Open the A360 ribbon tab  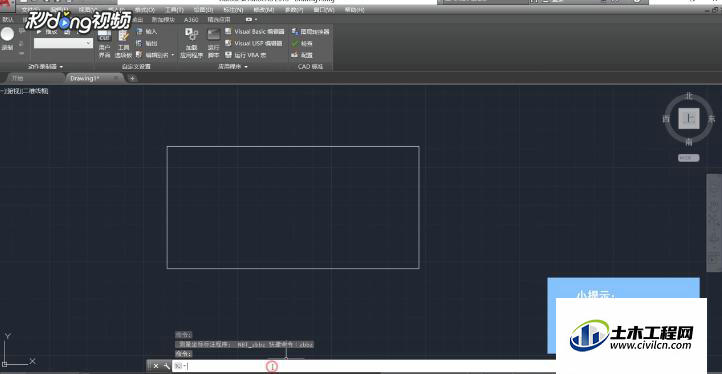[191, 20]
